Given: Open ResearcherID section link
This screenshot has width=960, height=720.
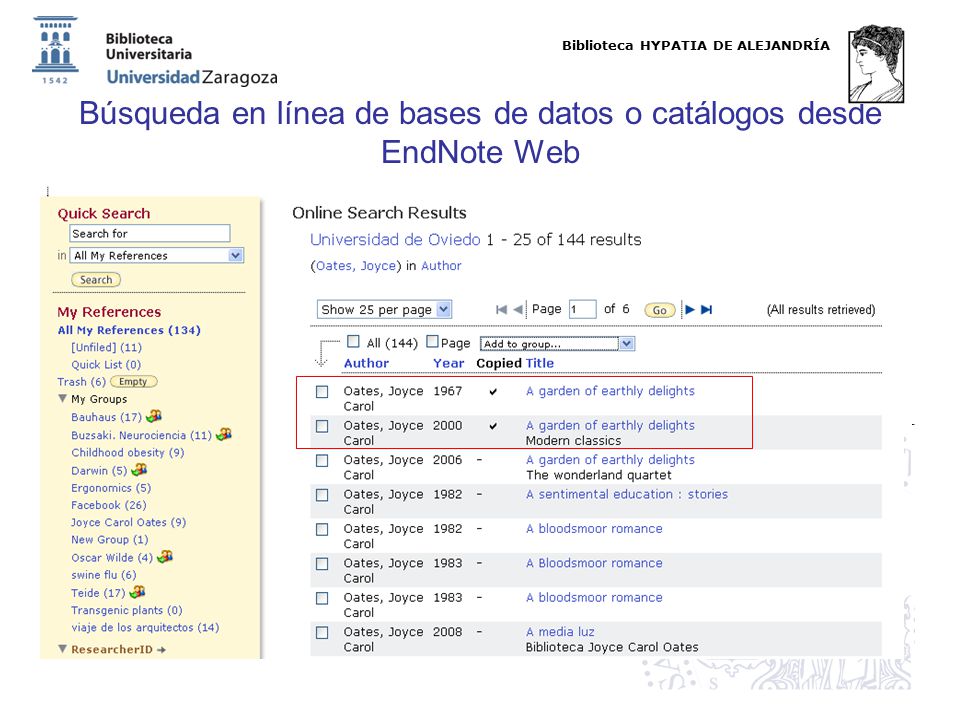Looking at the screenshot, I should 111,650.
